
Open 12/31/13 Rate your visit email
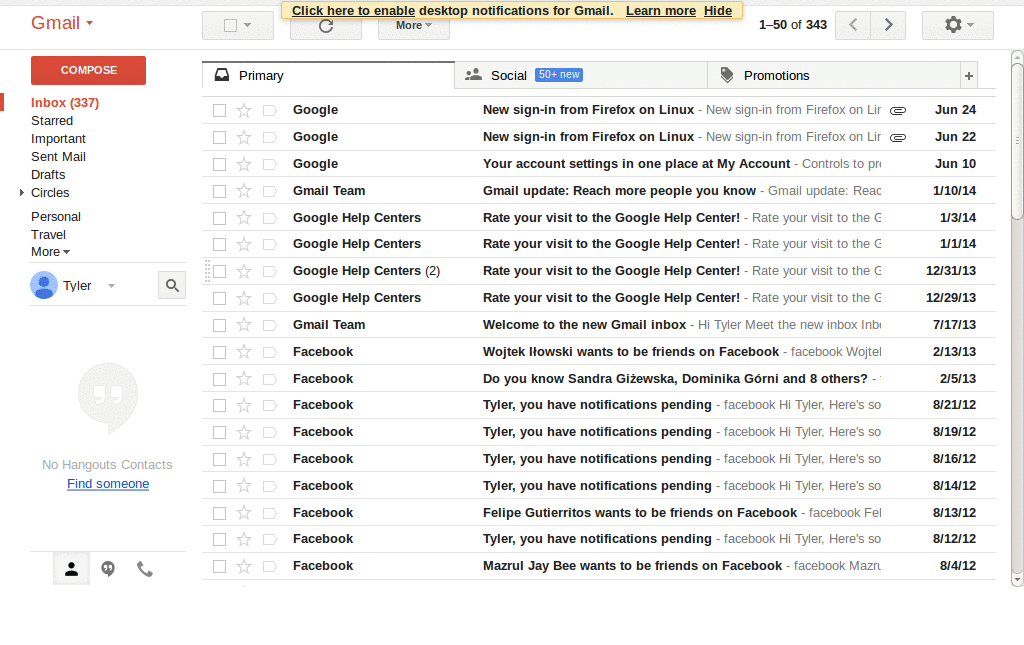(599, 271)
